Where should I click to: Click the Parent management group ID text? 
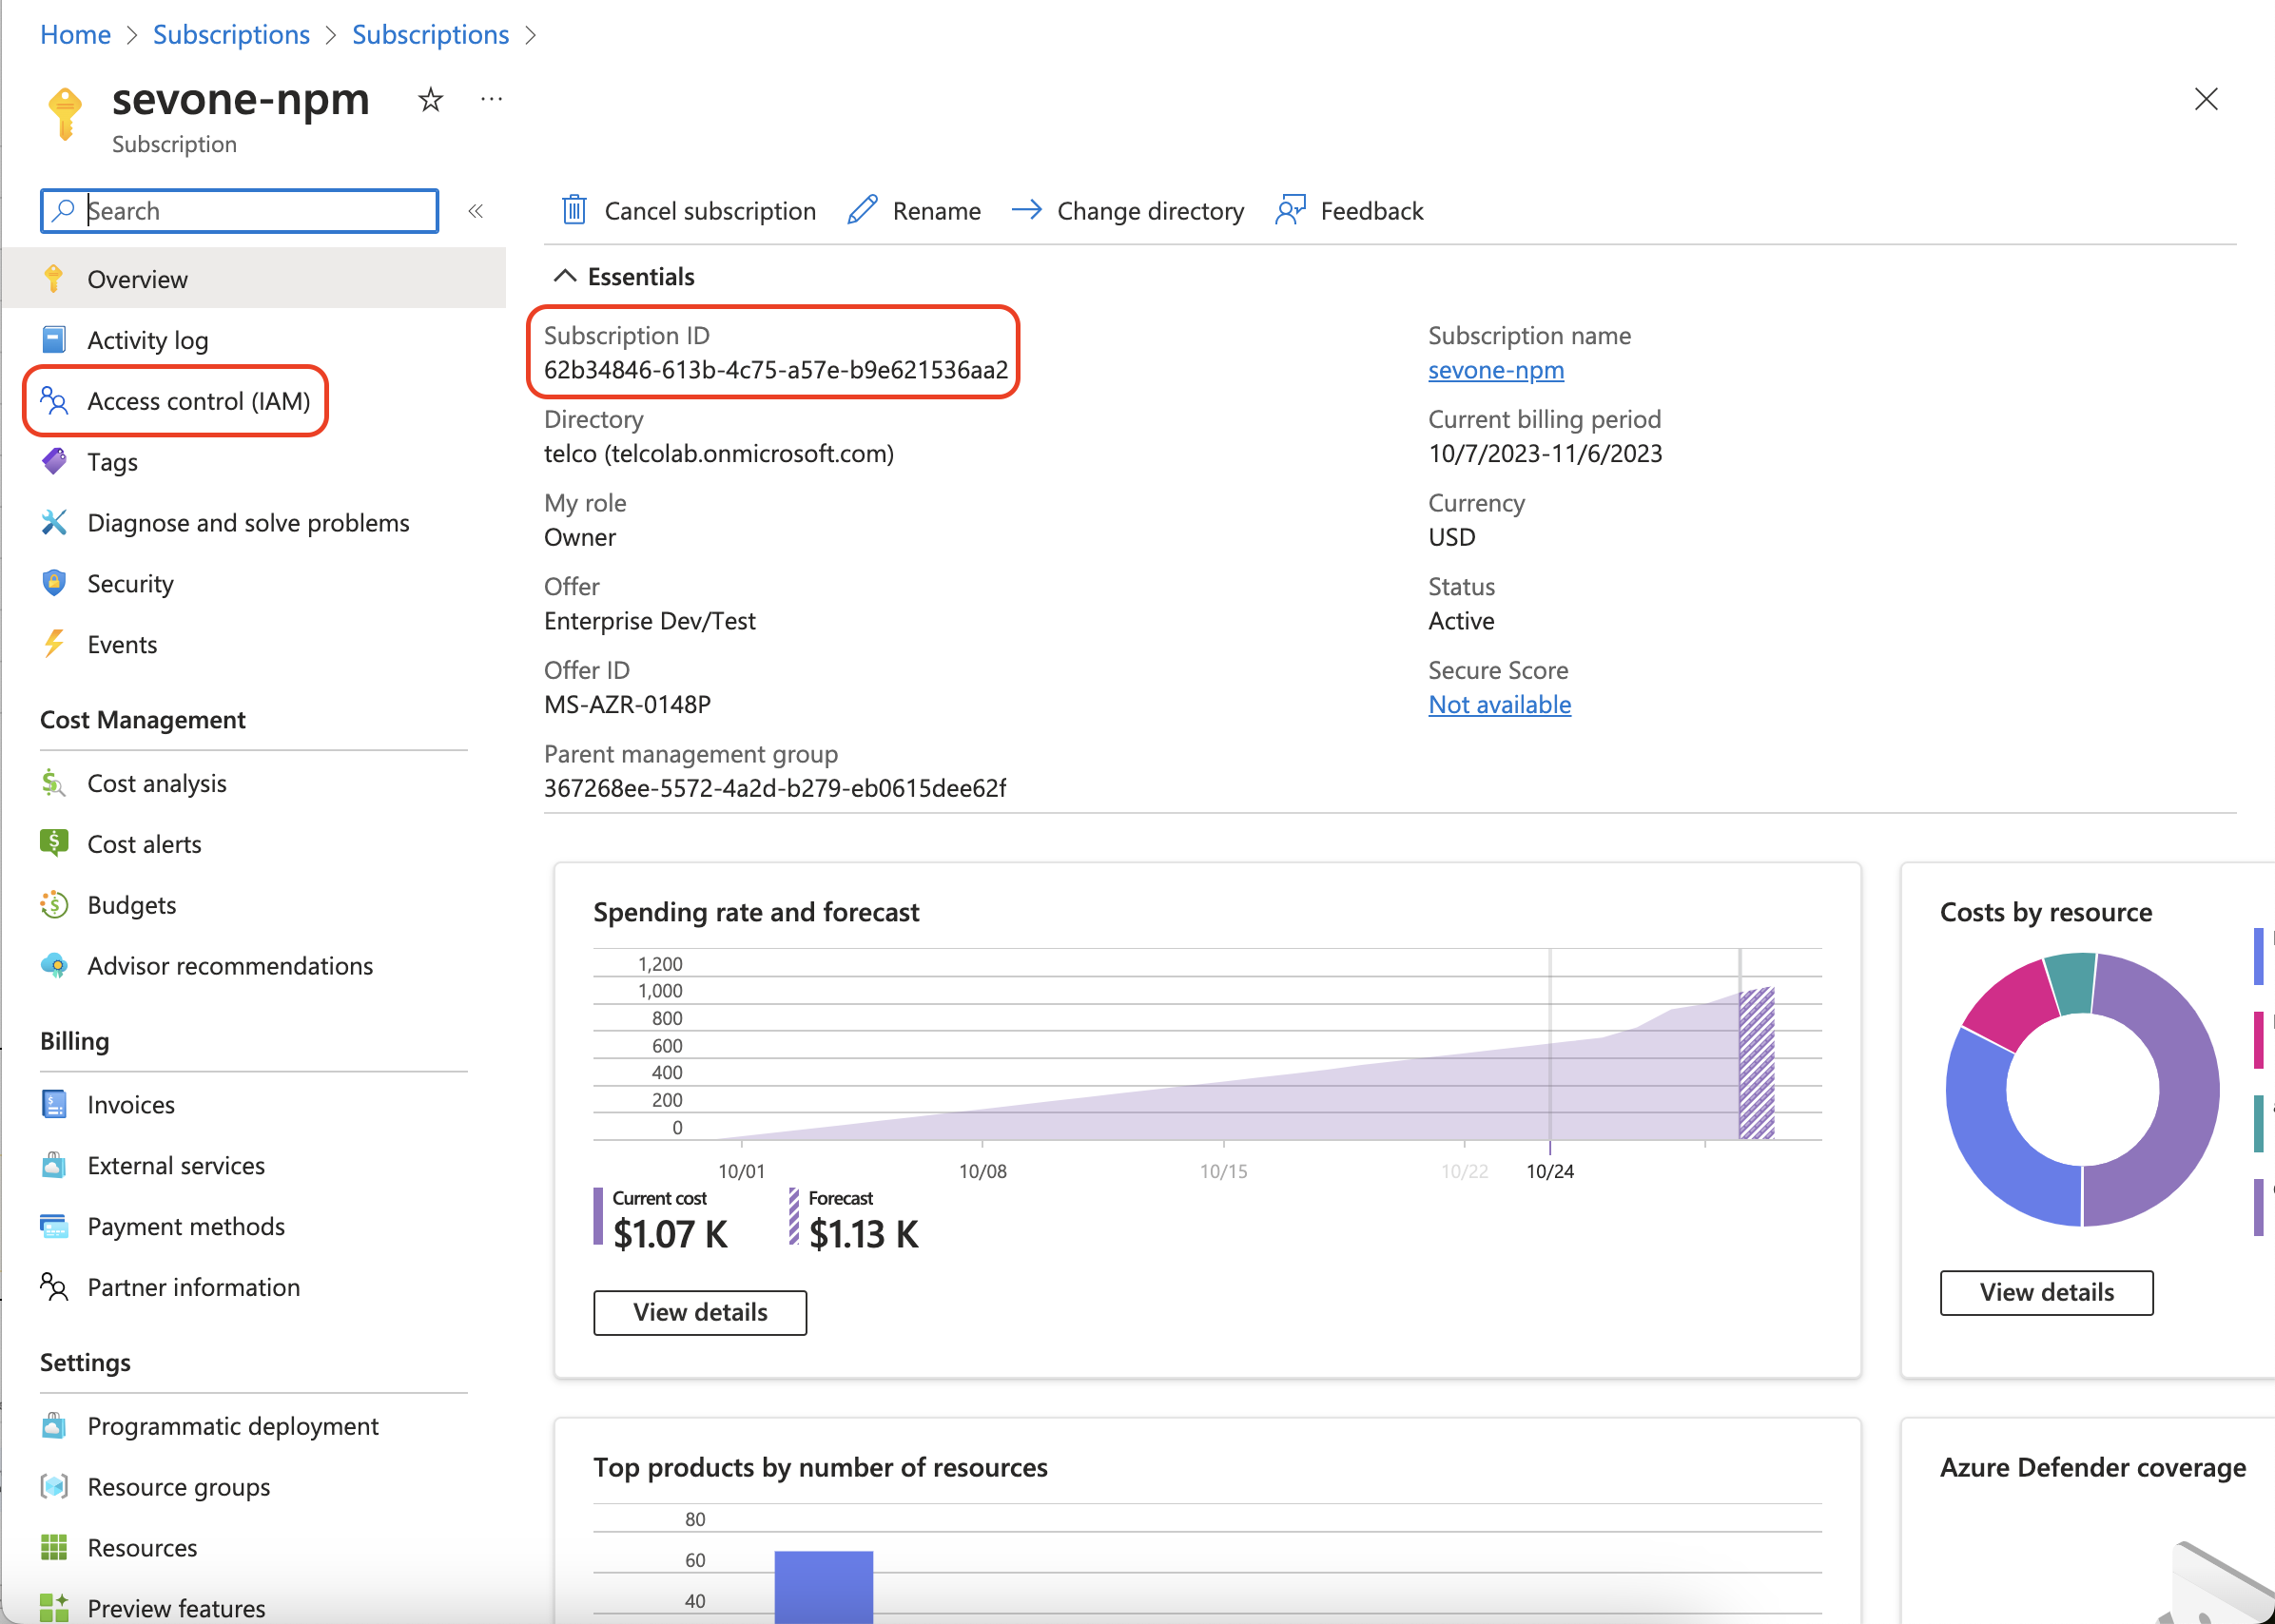pyautogui.click(x=775, y=788)
